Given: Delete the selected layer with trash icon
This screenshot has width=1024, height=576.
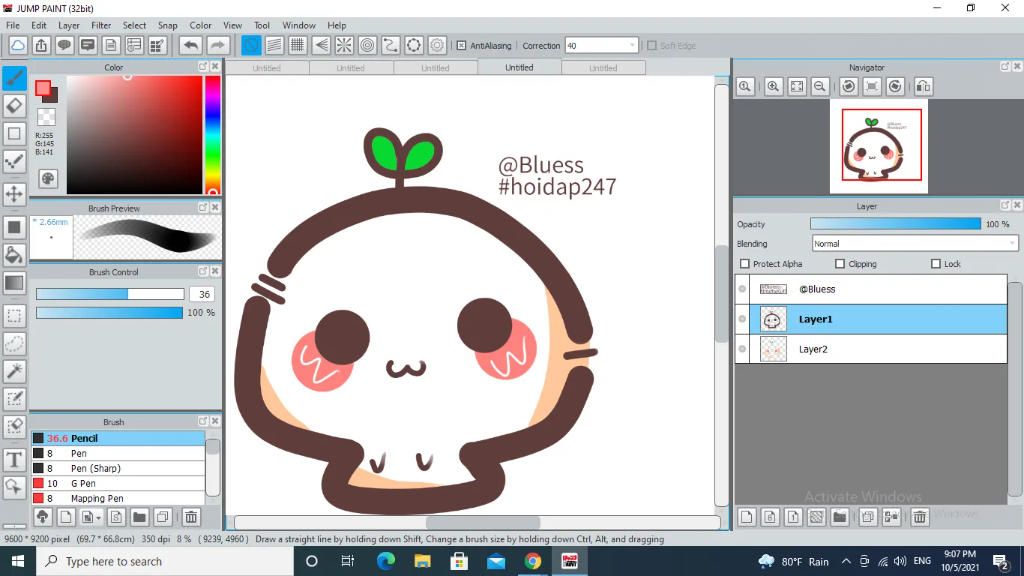Looking at the screenshot, I should click(920, 517).
